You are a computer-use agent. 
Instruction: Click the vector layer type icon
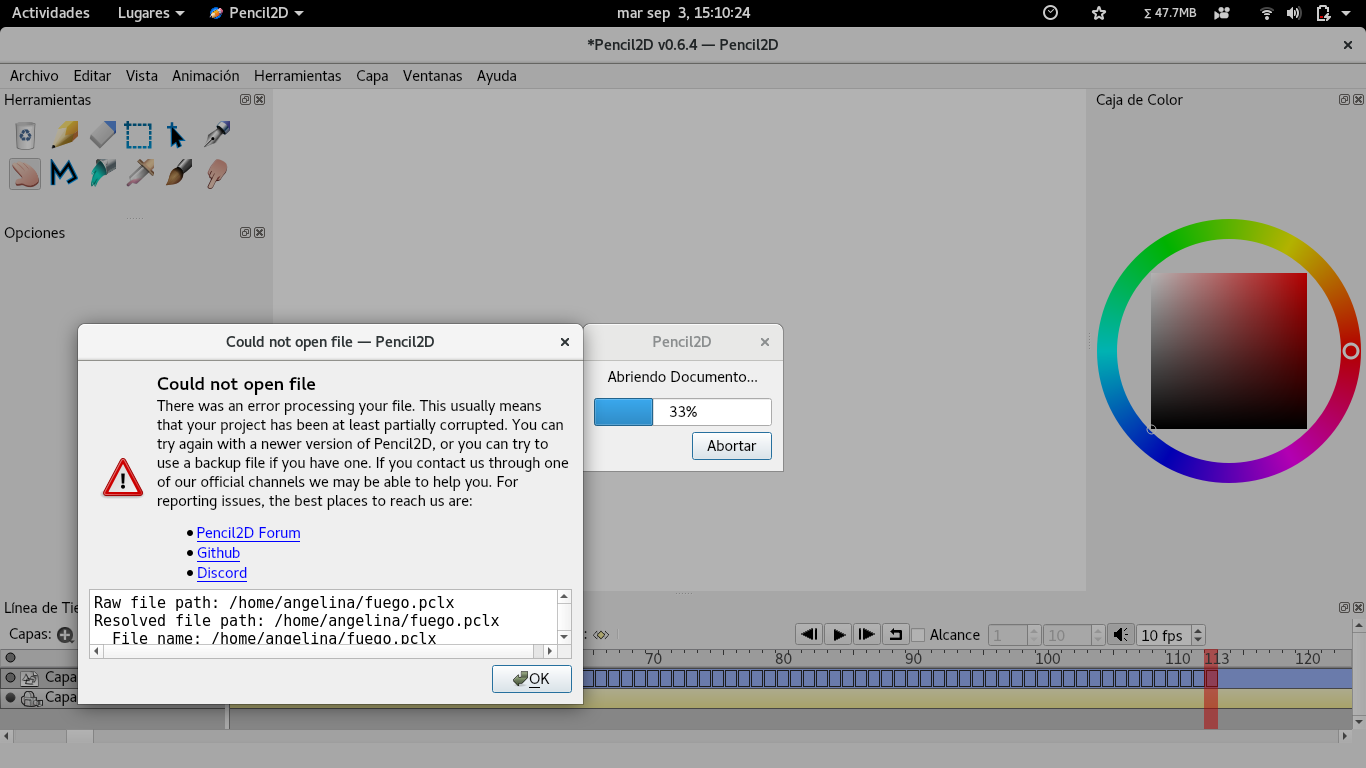point(30,678)
